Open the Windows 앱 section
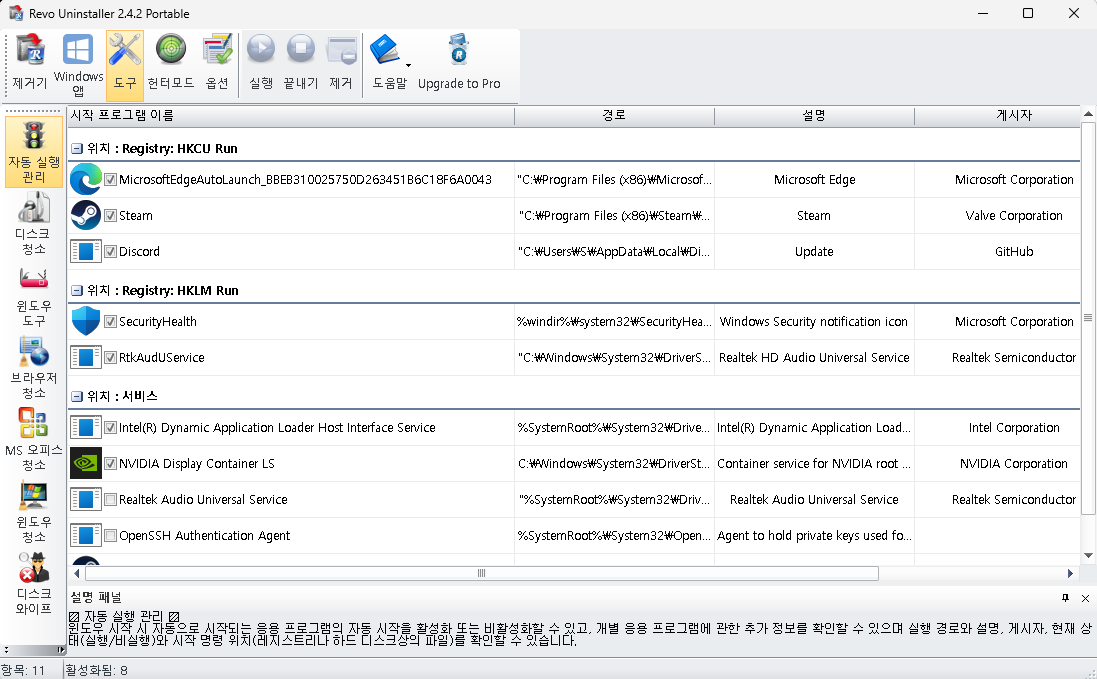 tap(77, 60)
